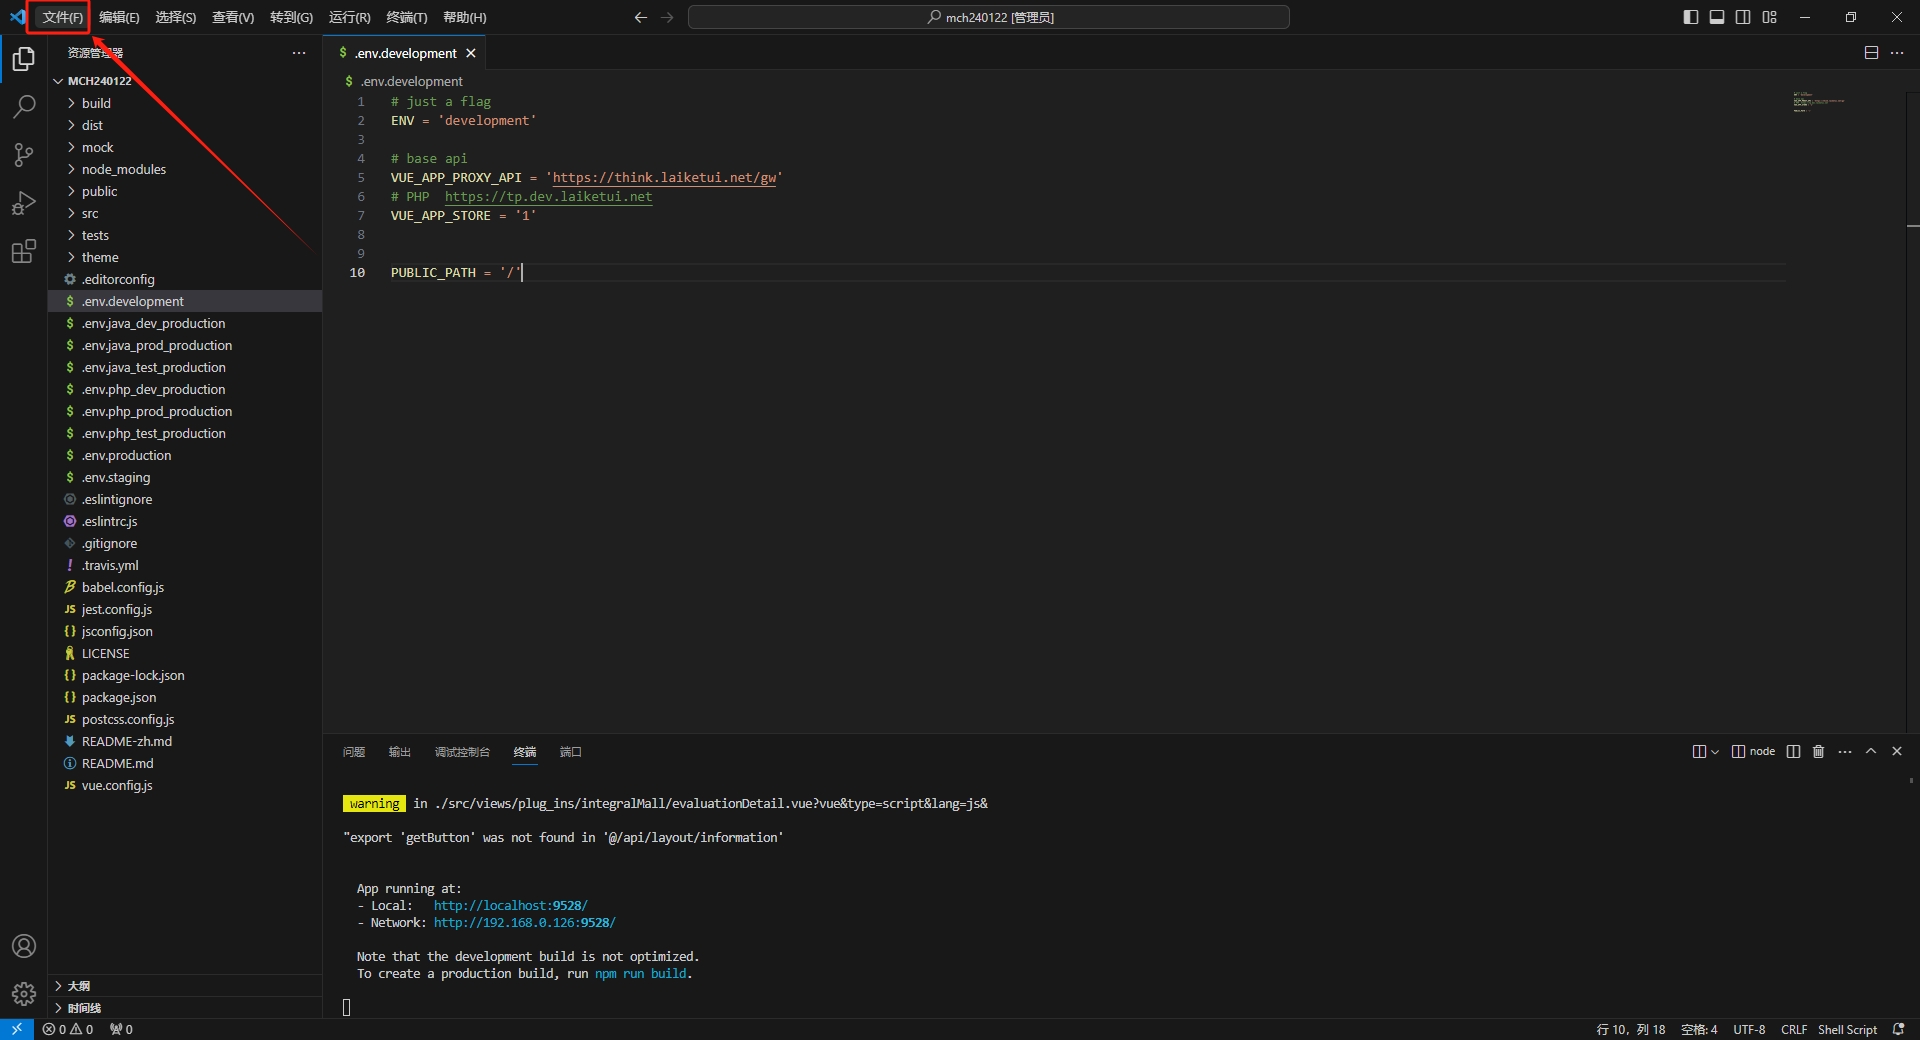
Task: Toggle the secondary sidebar visibility
Action: pyautogui.click(x=1743, y=17)
